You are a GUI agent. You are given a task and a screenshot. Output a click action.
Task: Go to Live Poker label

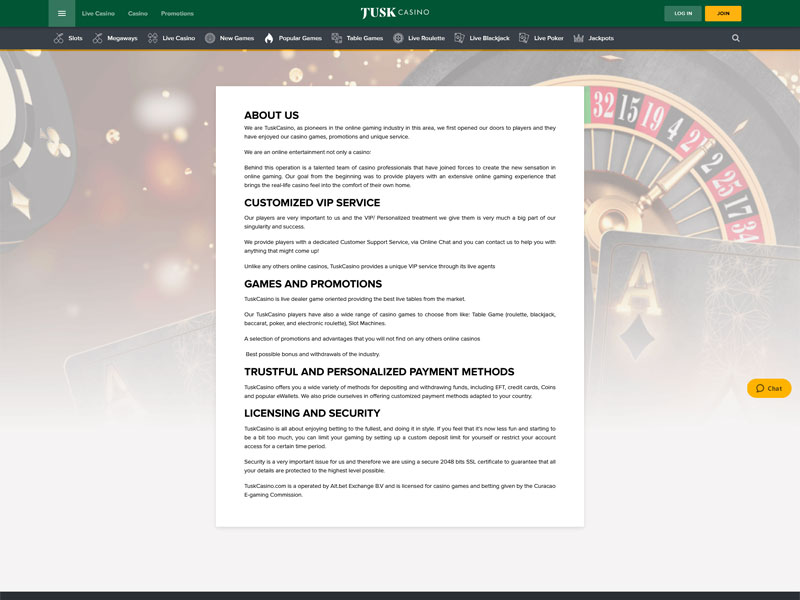(x=548, y=38)
